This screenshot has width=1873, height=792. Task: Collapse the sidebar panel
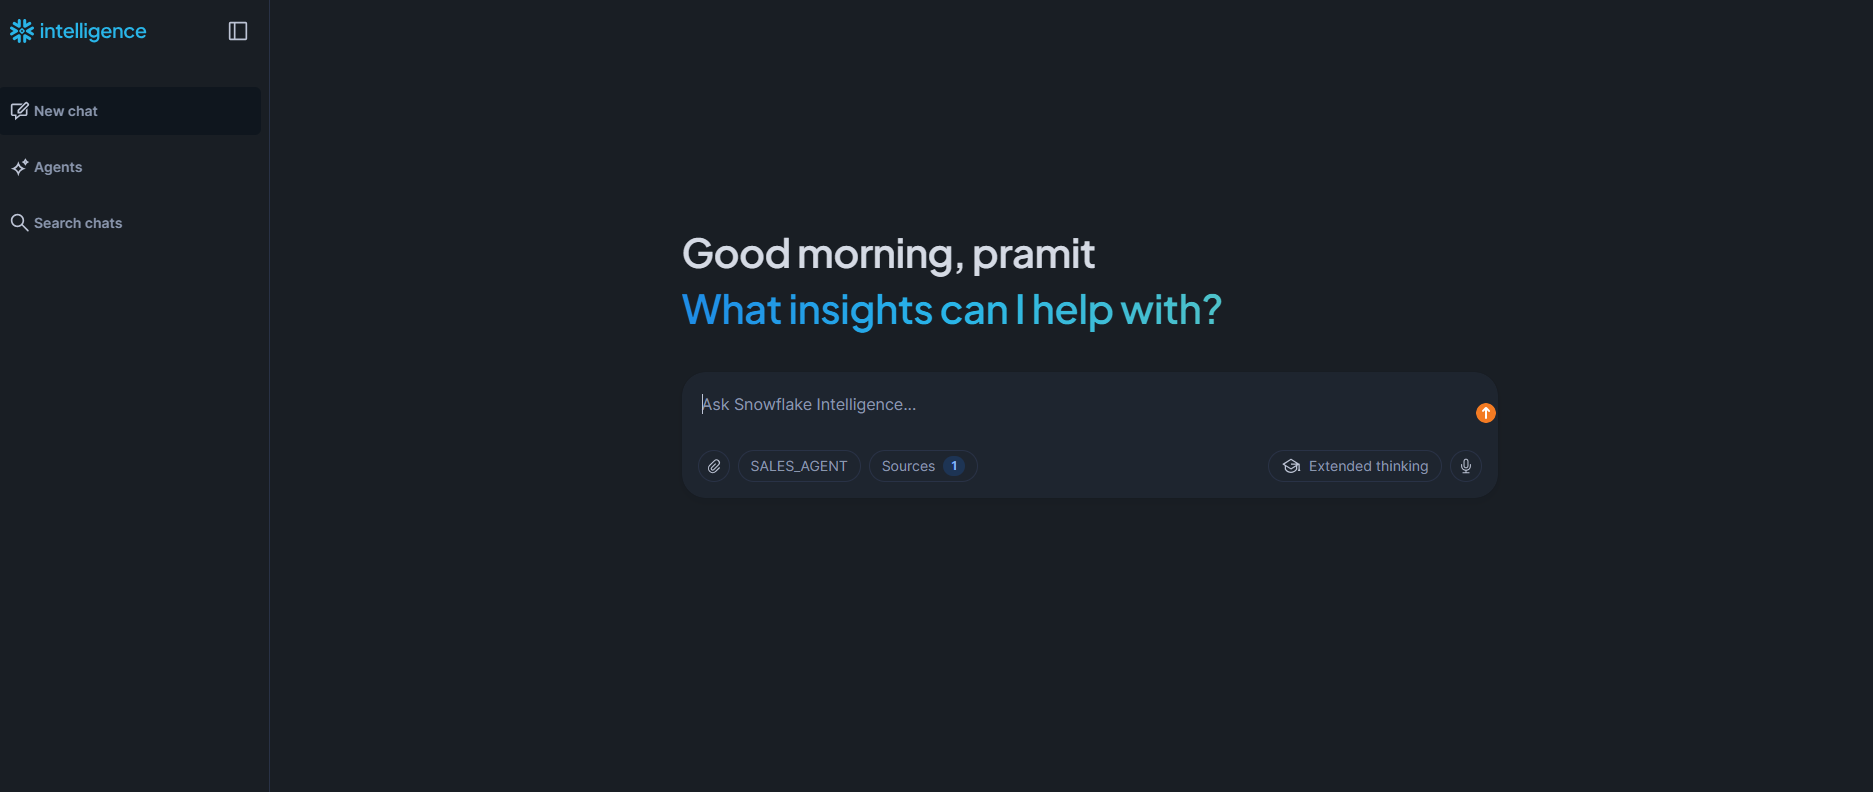pos(238,31)
